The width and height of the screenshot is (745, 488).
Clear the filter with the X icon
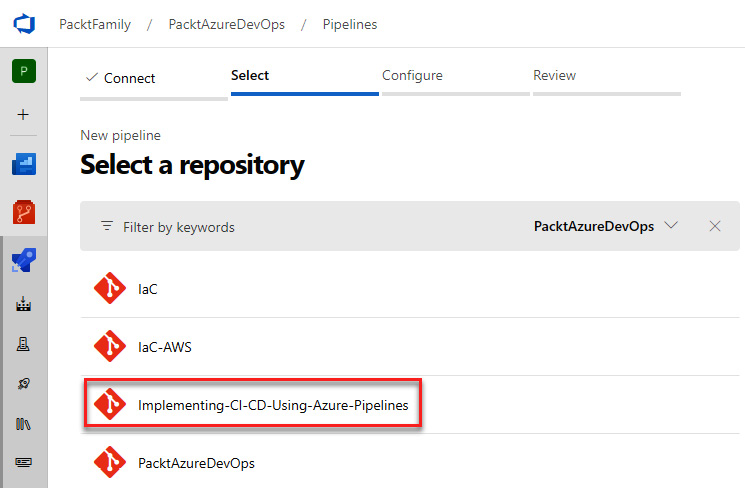point(715,226)
